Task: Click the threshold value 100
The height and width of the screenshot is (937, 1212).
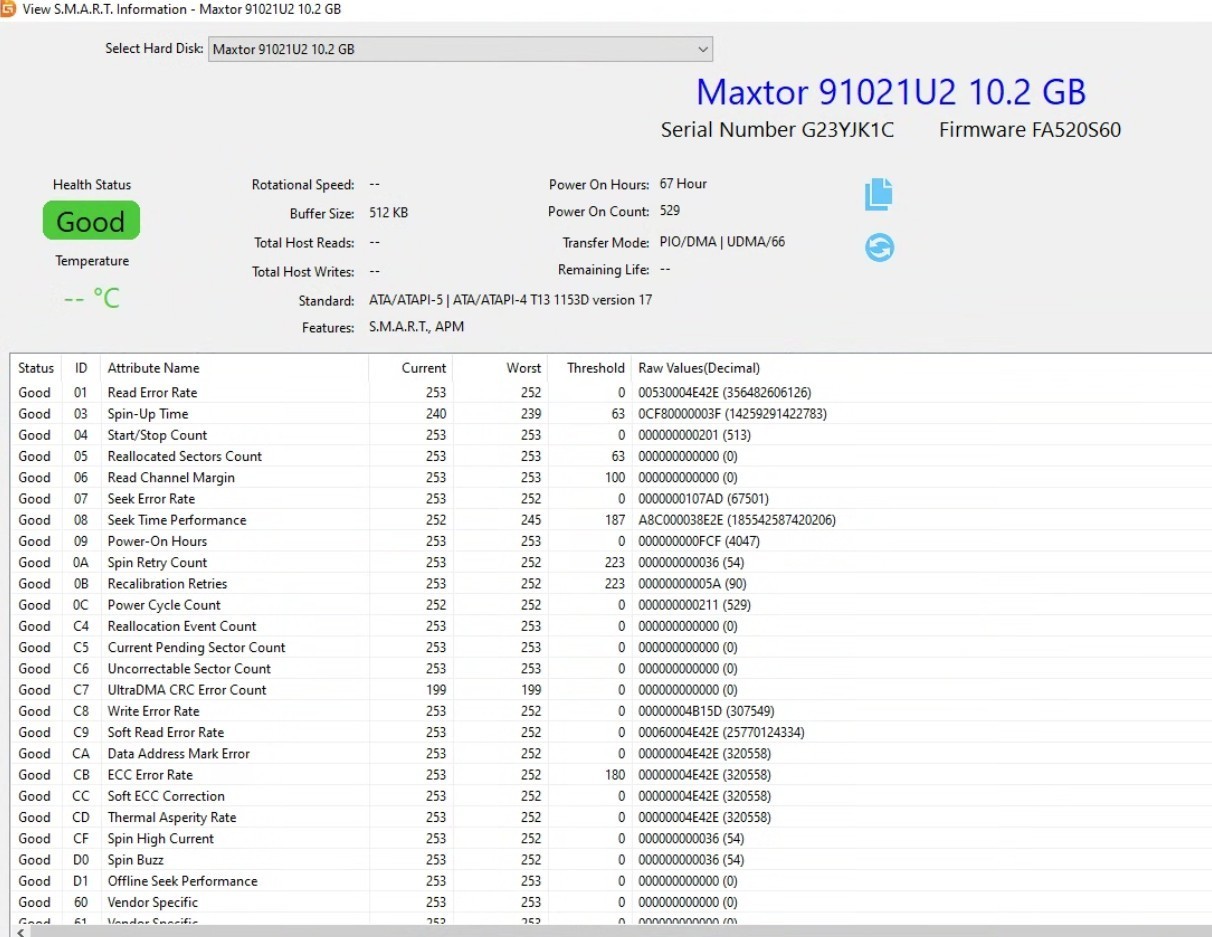Action: [614, 477]
